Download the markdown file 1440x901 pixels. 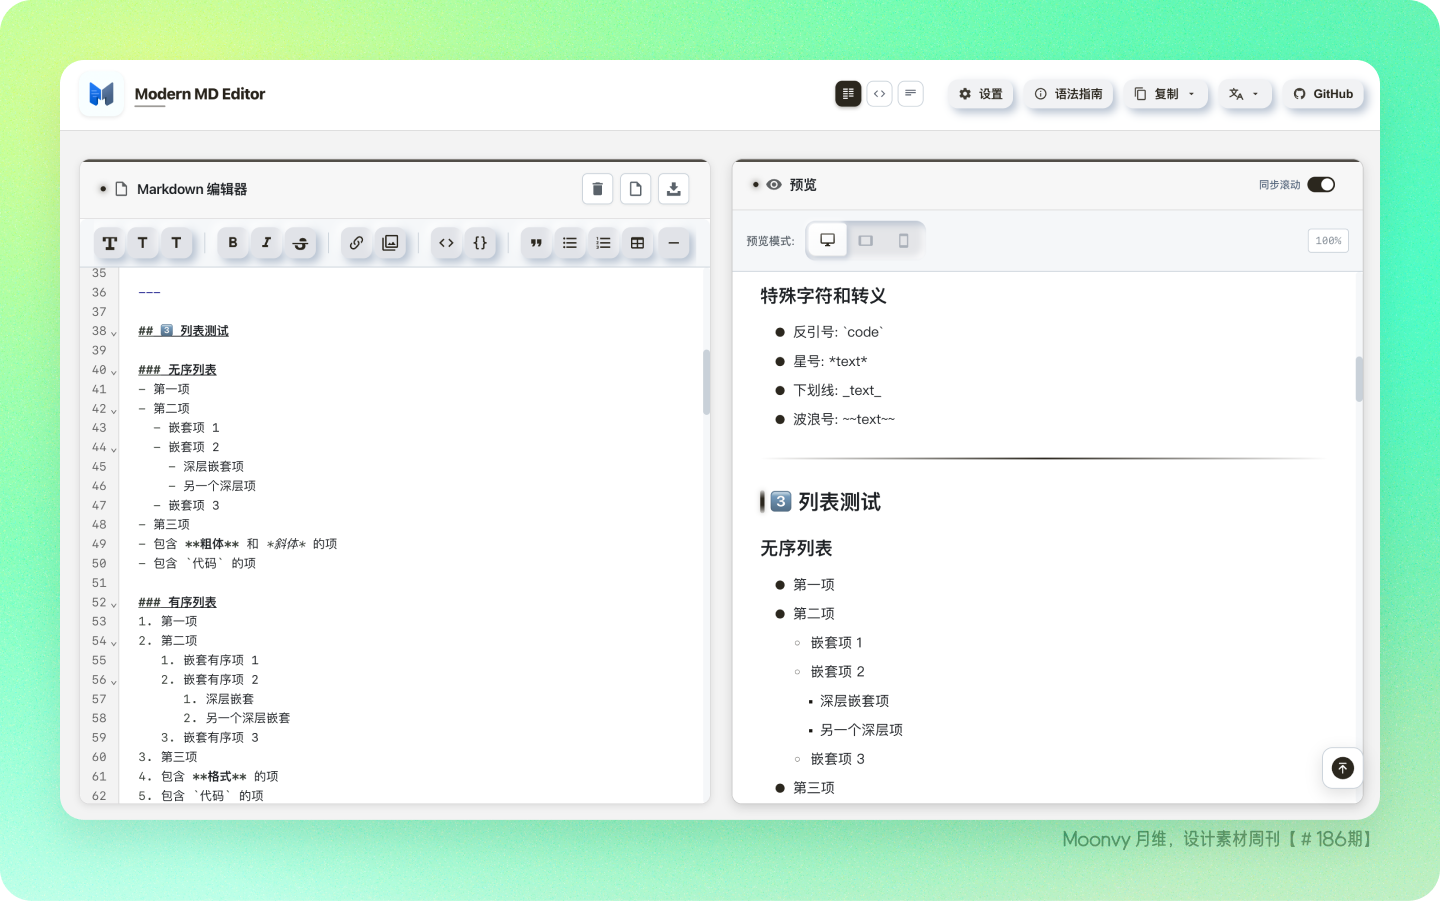click(x=673, y=189)
